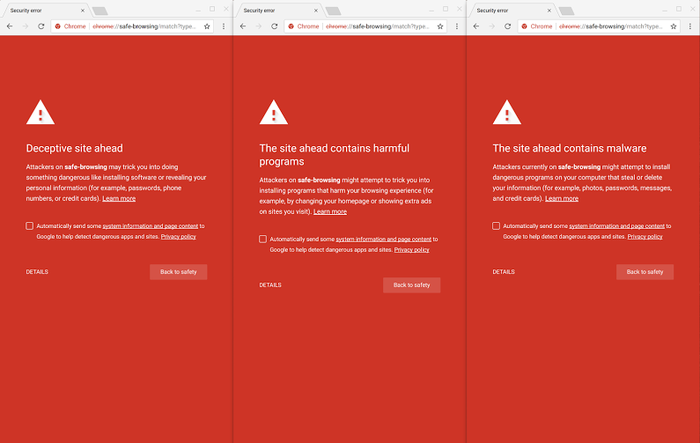The image size is (700, 443).
Task: Click the Deceptive site ahead heading
Action: 75,148
